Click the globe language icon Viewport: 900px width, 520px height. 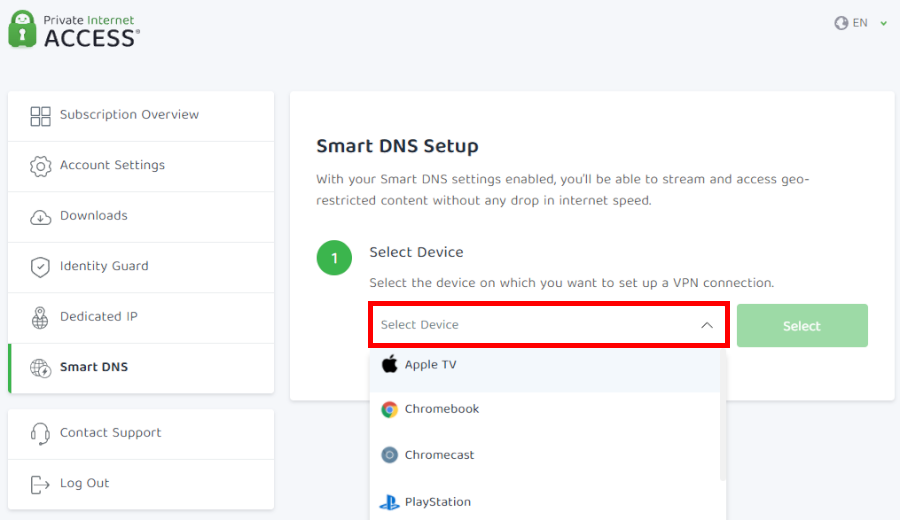(841, 23)
